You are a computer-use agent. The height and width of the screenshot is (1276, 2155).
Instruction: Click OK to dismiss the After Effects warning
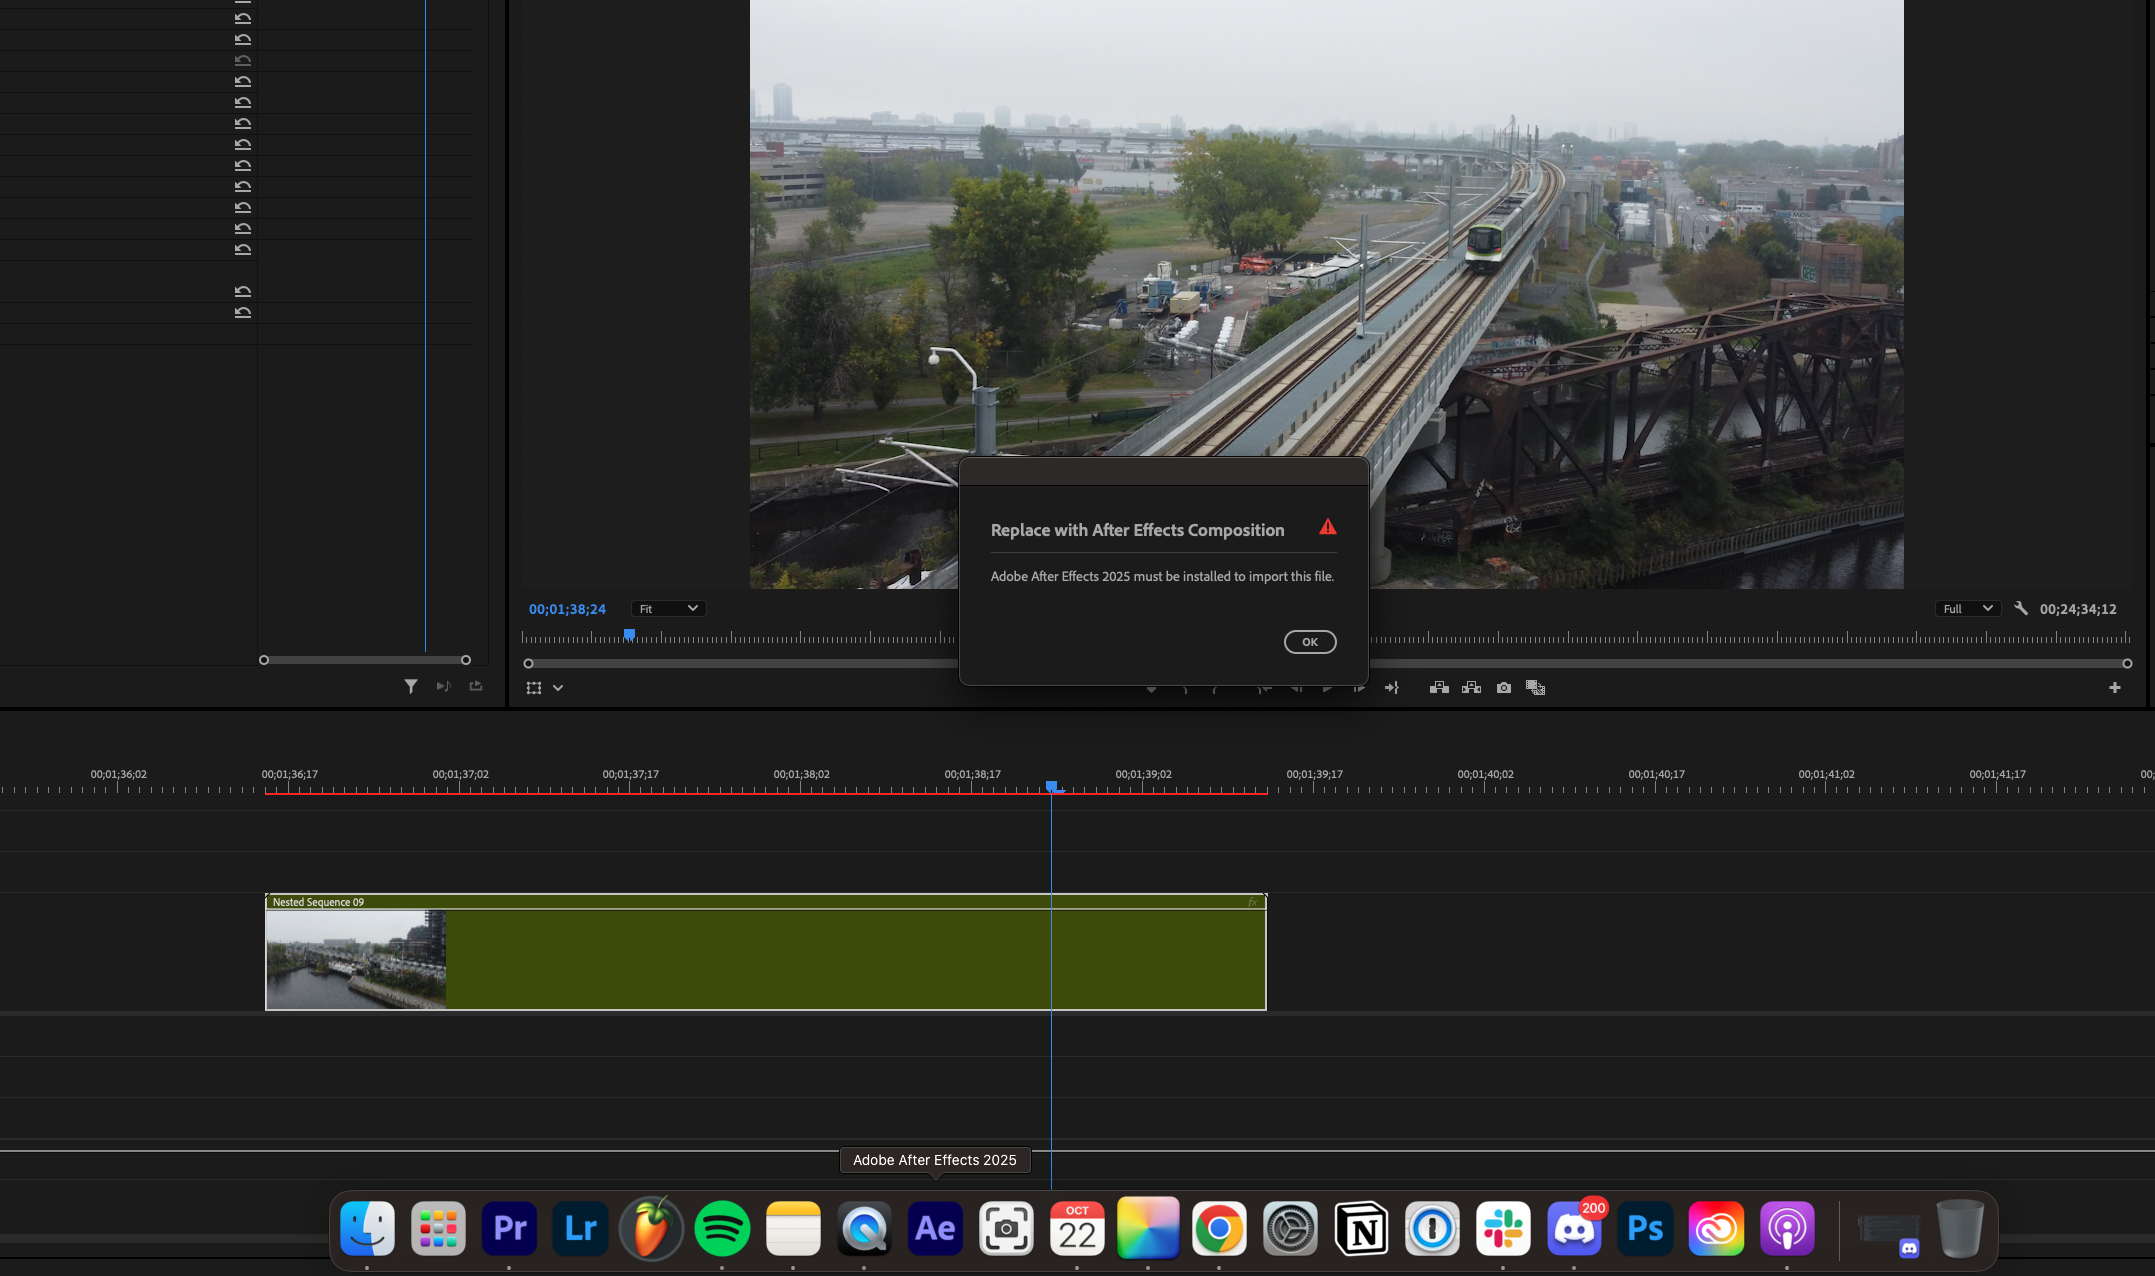[x=1310, y=641]
